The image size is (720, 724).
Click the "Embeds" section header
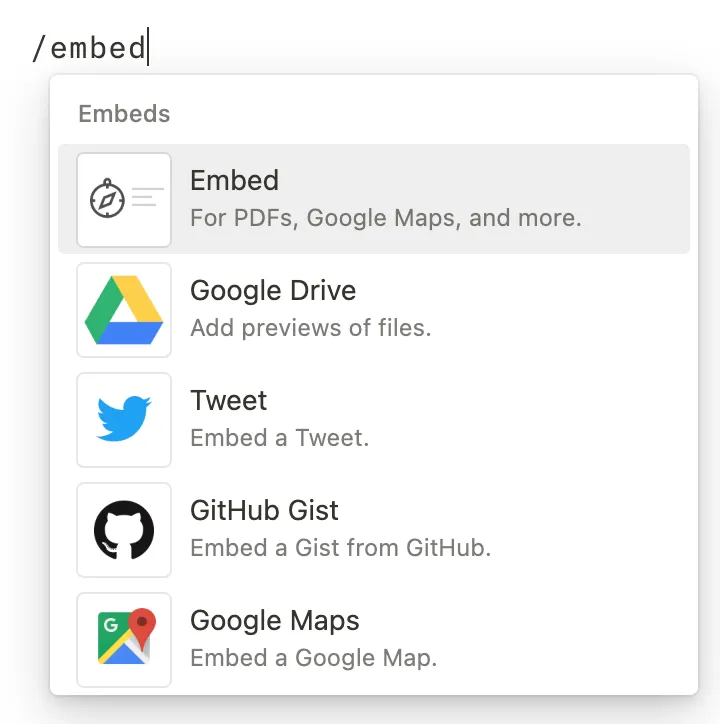point(124,114)
